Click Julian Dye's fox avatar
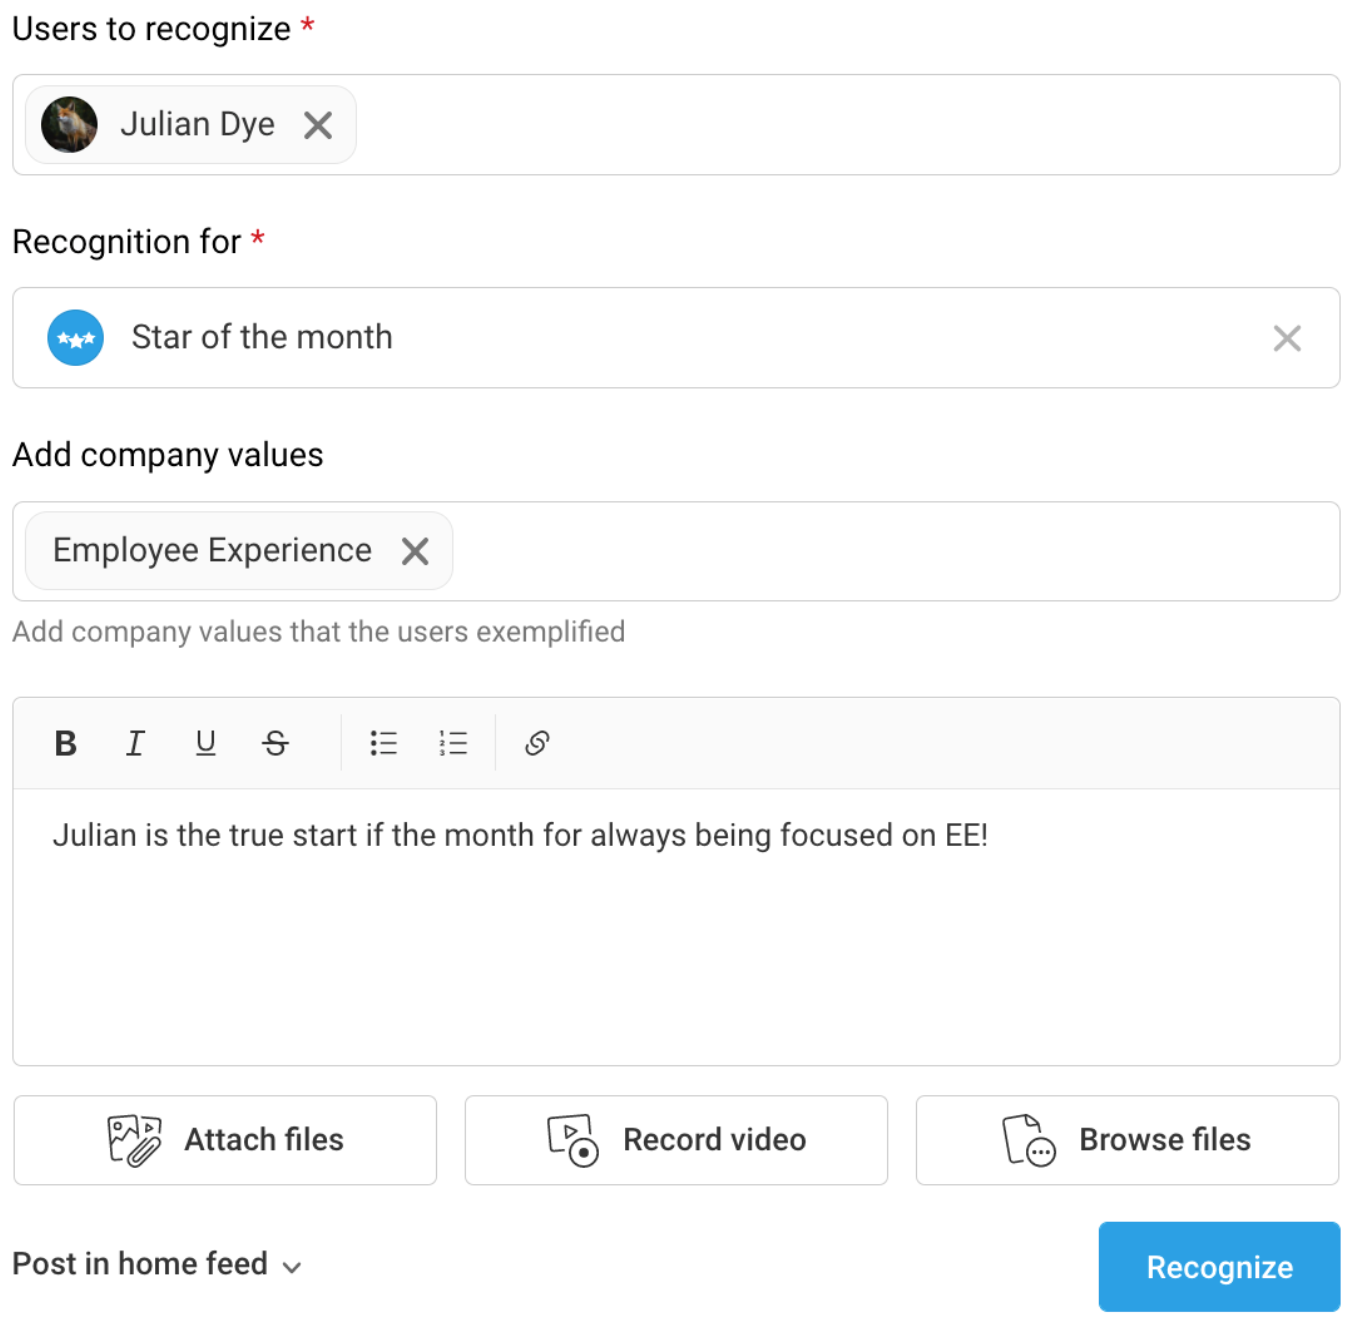 [x=69, y=125]
